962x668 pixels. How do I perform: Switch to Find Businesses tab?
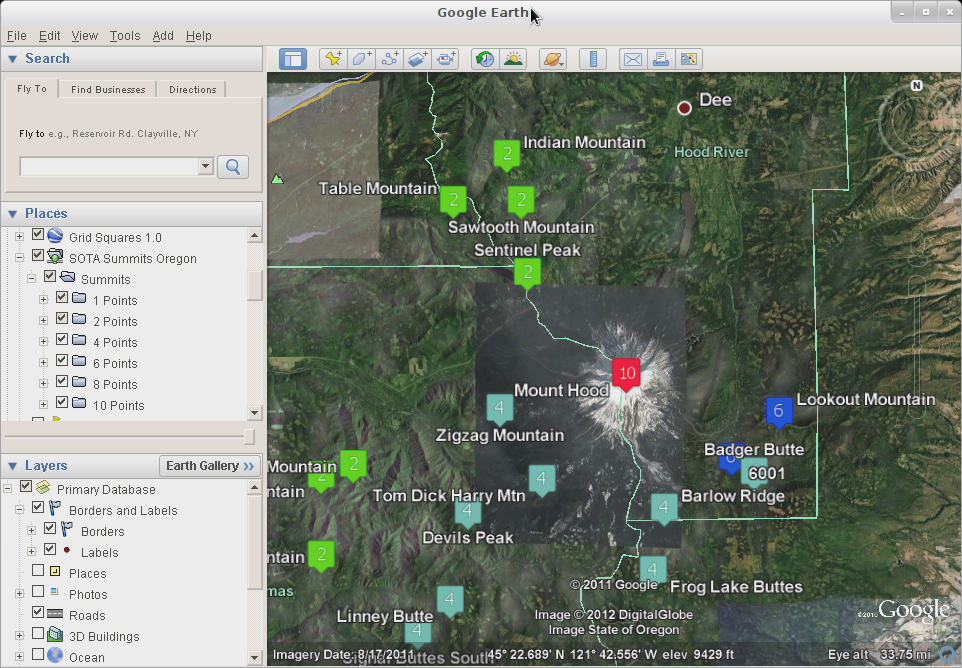pos(108,90)
